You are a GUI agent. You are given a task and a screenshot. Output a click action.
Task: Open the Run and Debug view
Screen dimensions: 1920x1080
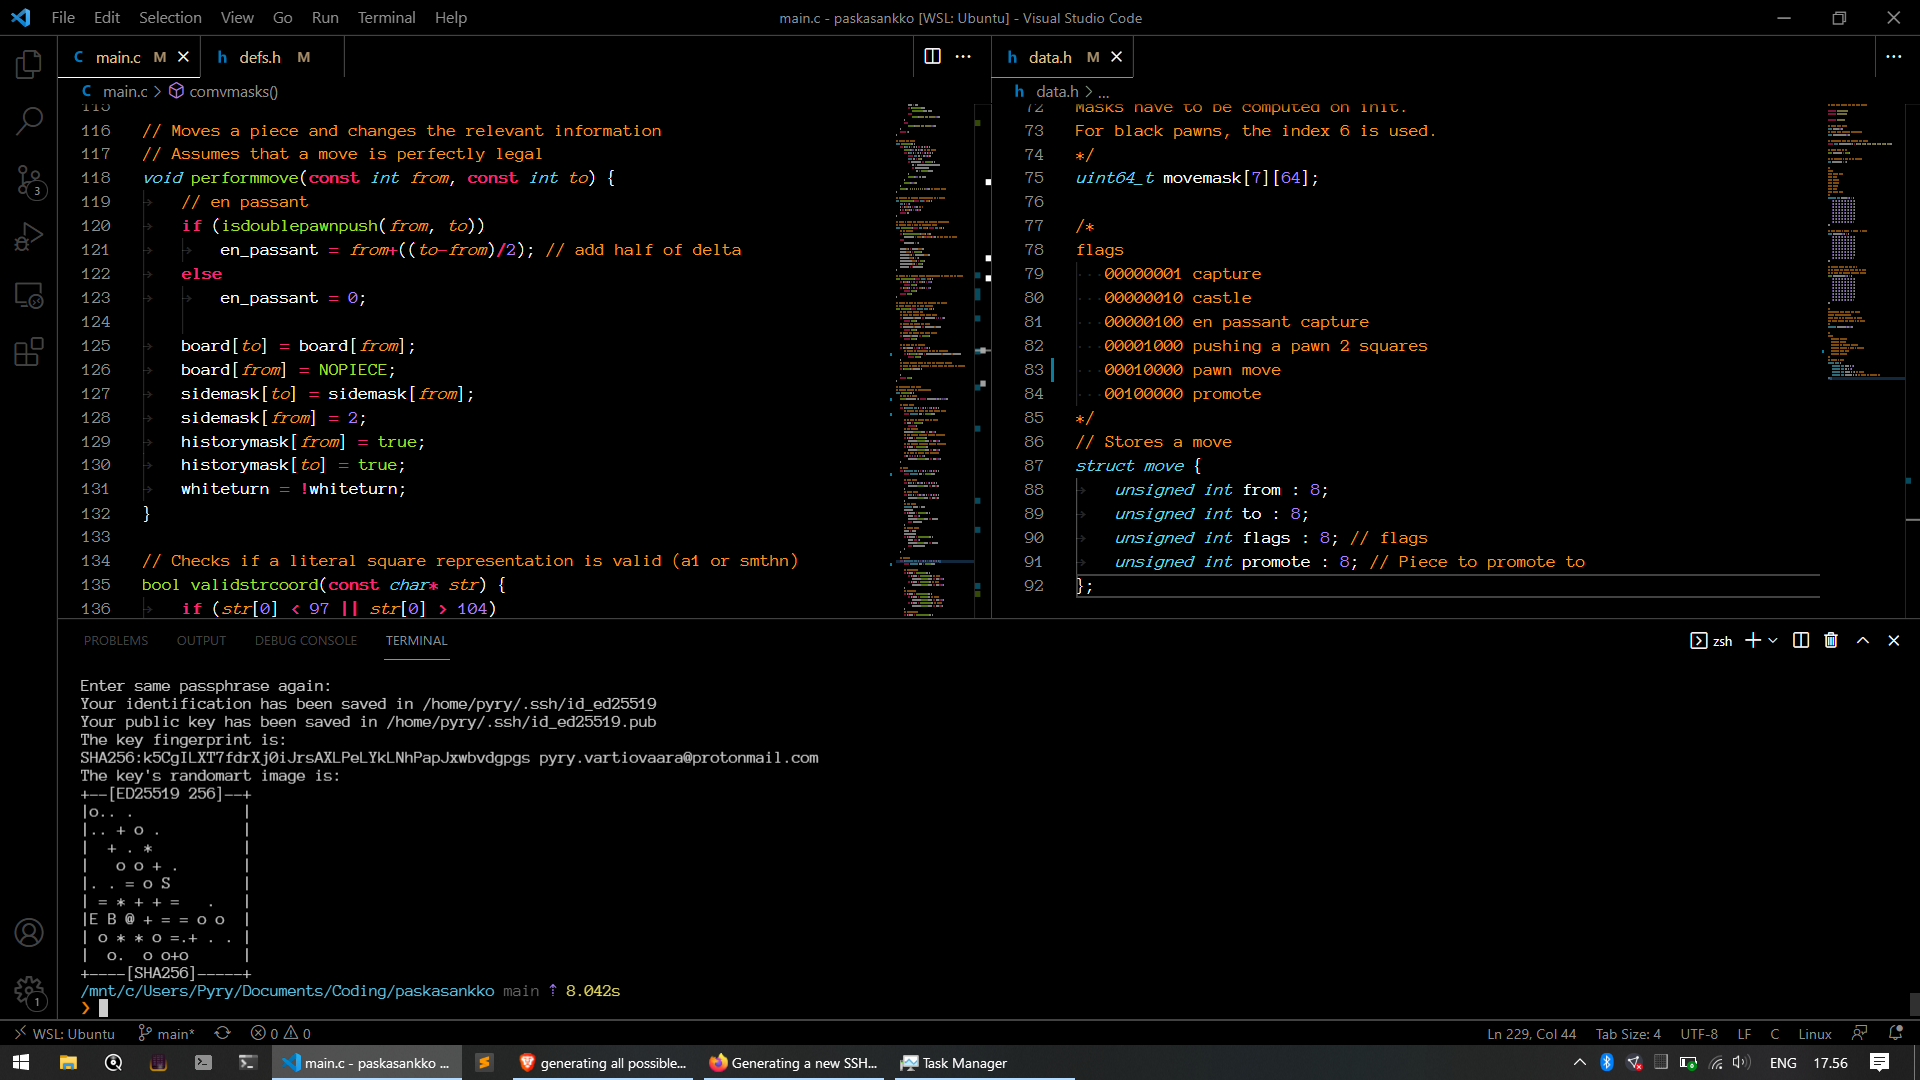pos(29,236)
